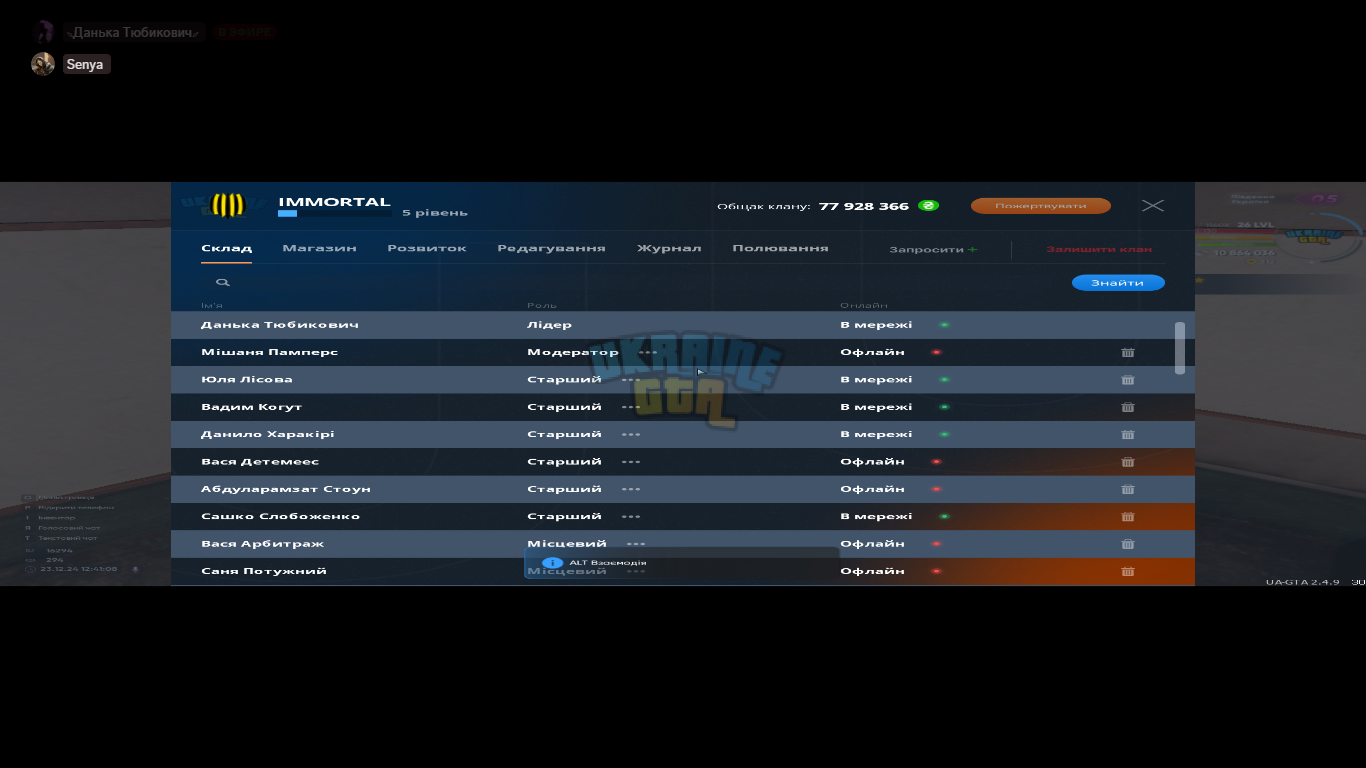Click member name Данило Харакірі
Screen dimensions: 1366x768
(268, 434)
